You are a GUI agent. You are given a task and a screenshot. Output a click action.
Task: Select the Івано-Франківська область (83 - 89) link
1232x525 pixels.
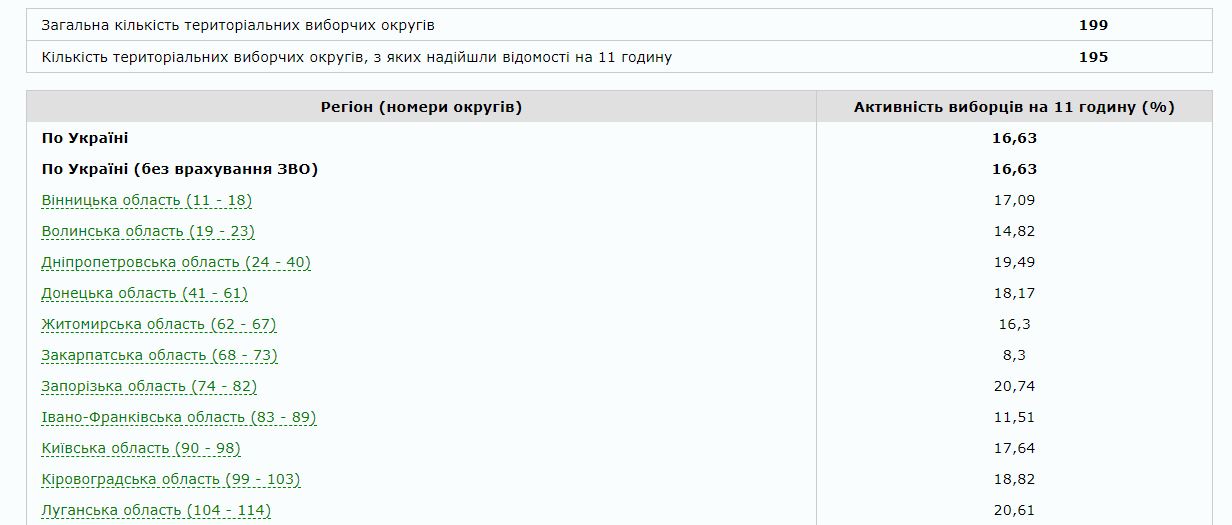(x=179, y=417)
